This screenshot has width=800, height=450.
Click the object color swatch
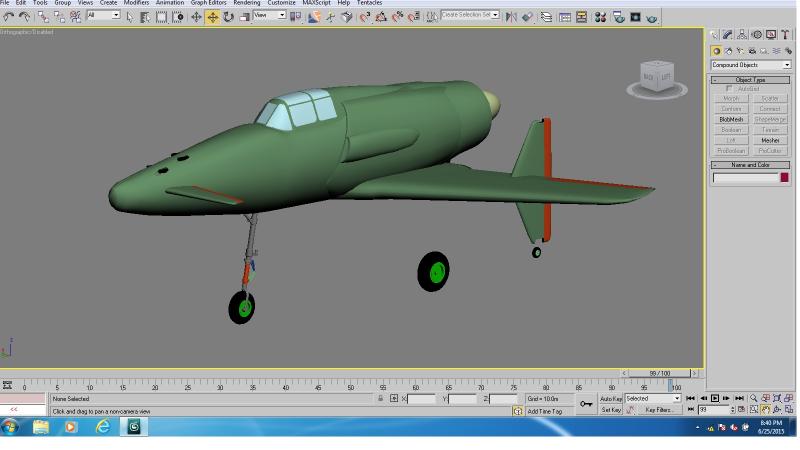point(784,178)
